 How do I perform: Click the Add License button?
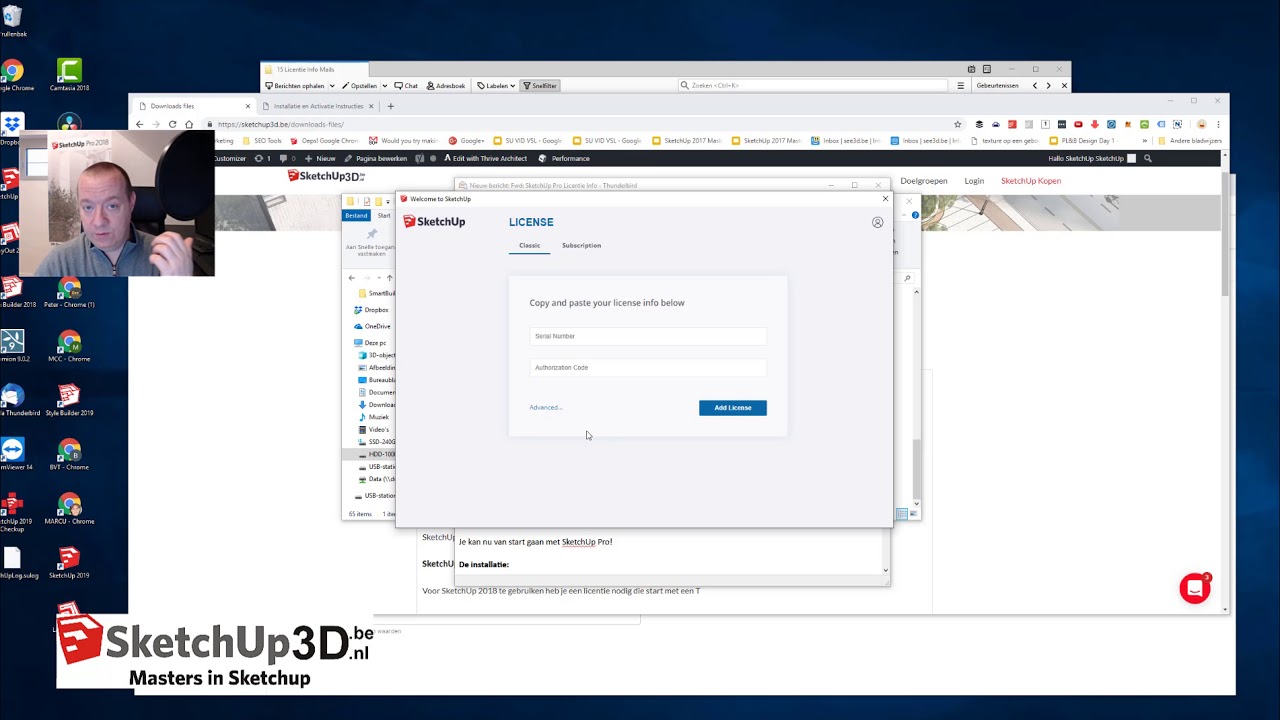click(x=733, y=407)
